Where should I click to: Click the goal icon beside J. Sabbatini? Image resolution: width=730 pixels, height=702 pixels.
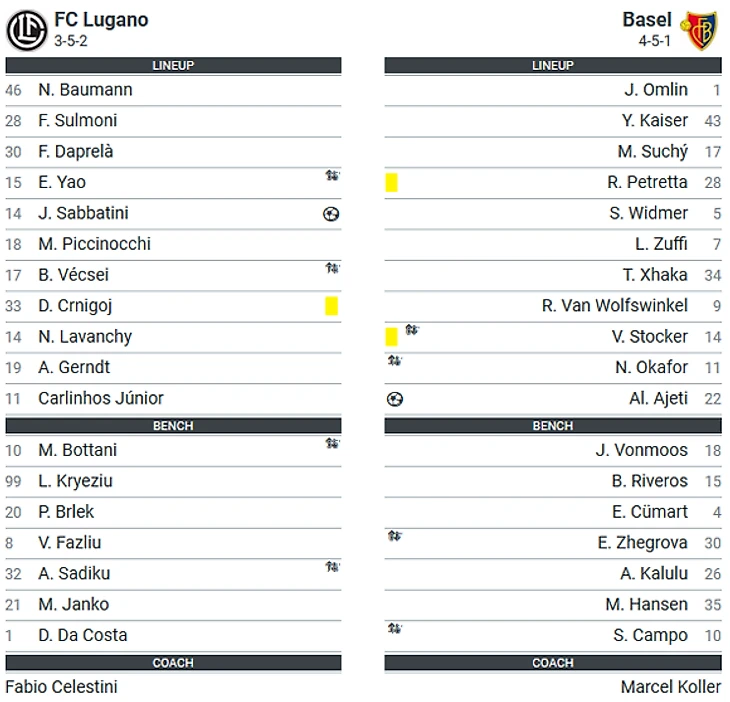tap(331, 213)
